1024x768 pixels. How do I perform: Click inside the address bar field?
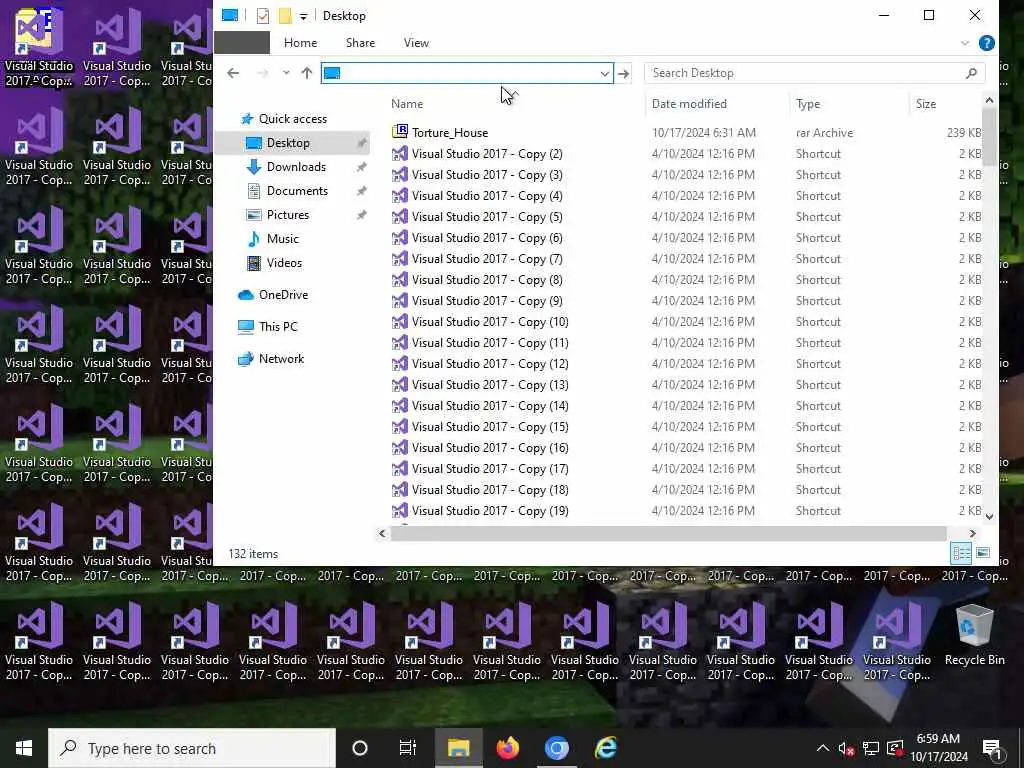tap(467, 73)
